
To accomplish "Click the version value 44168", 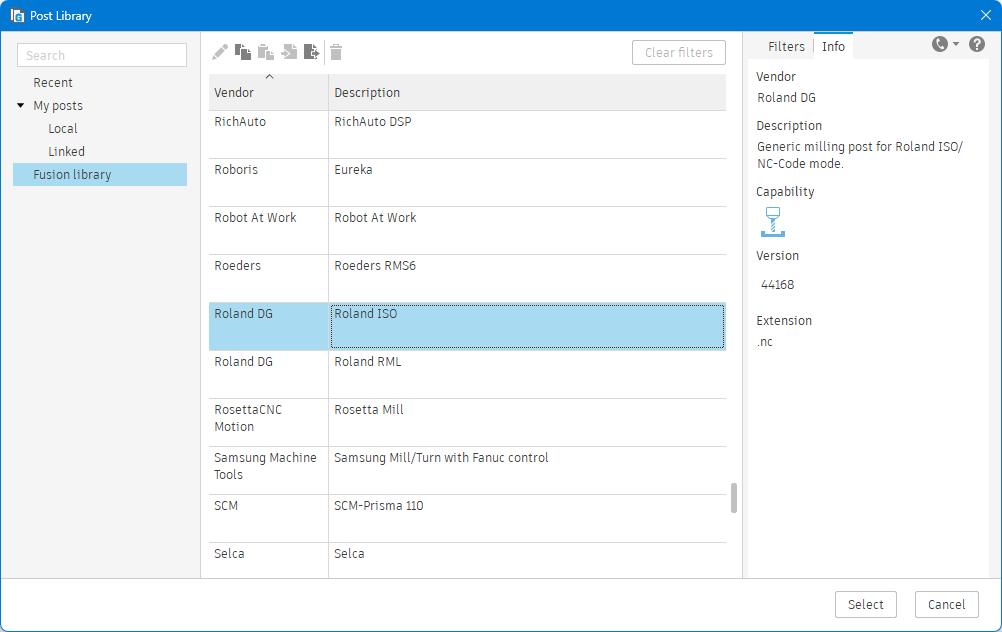I will (x=777, y=285).
